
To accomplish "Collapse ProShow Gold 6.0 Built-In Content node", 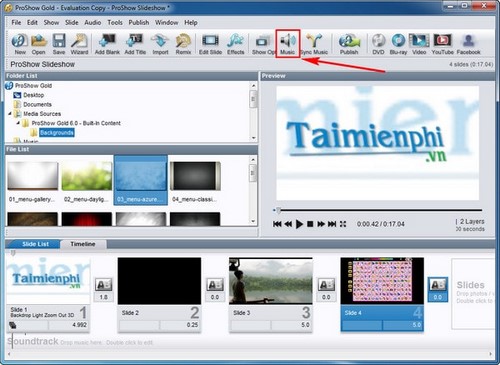I will pos(18,123).
